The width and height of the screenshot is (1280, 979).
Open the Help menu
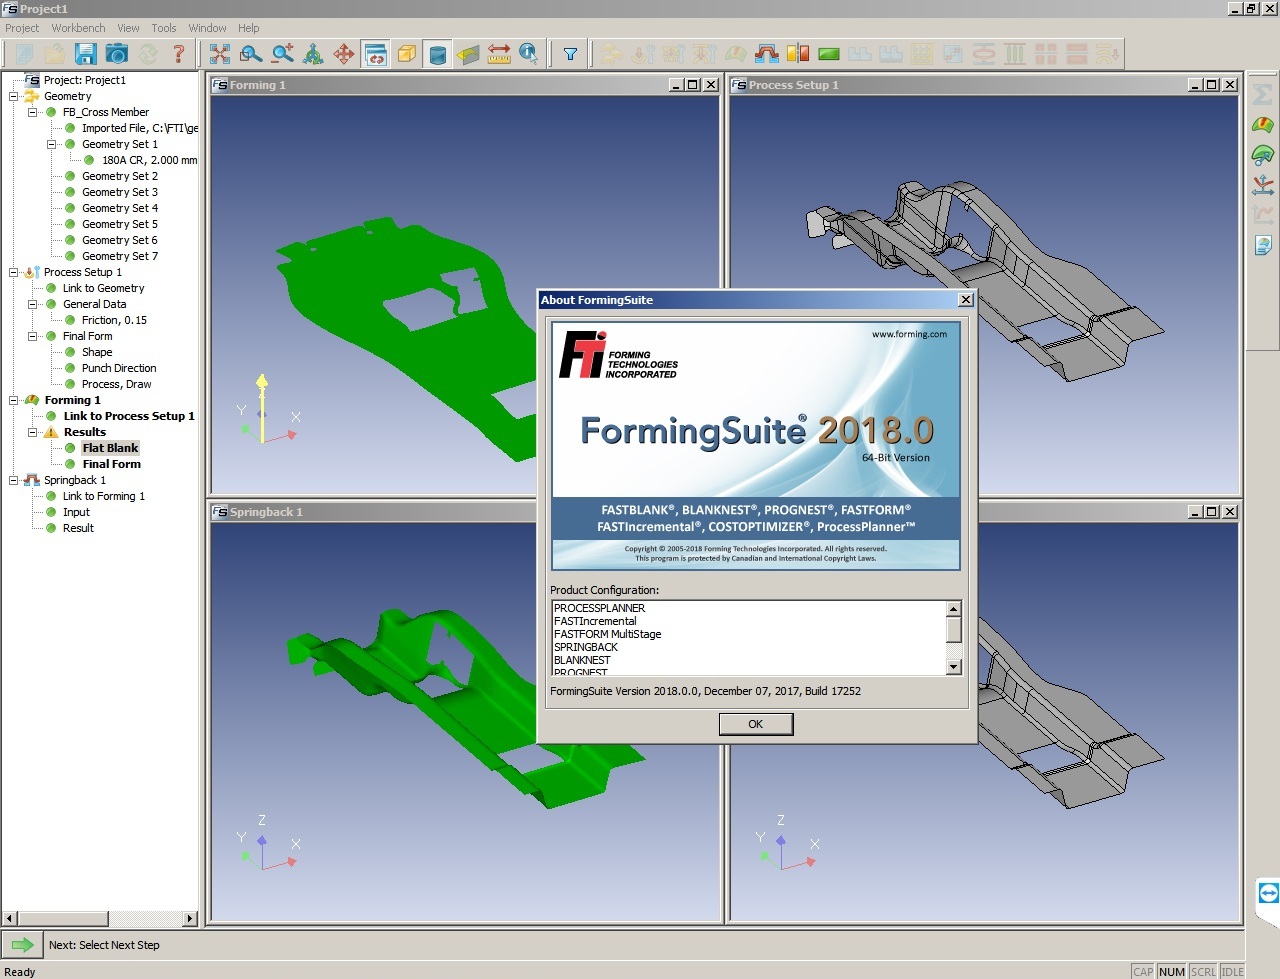(x=249, y=28)
